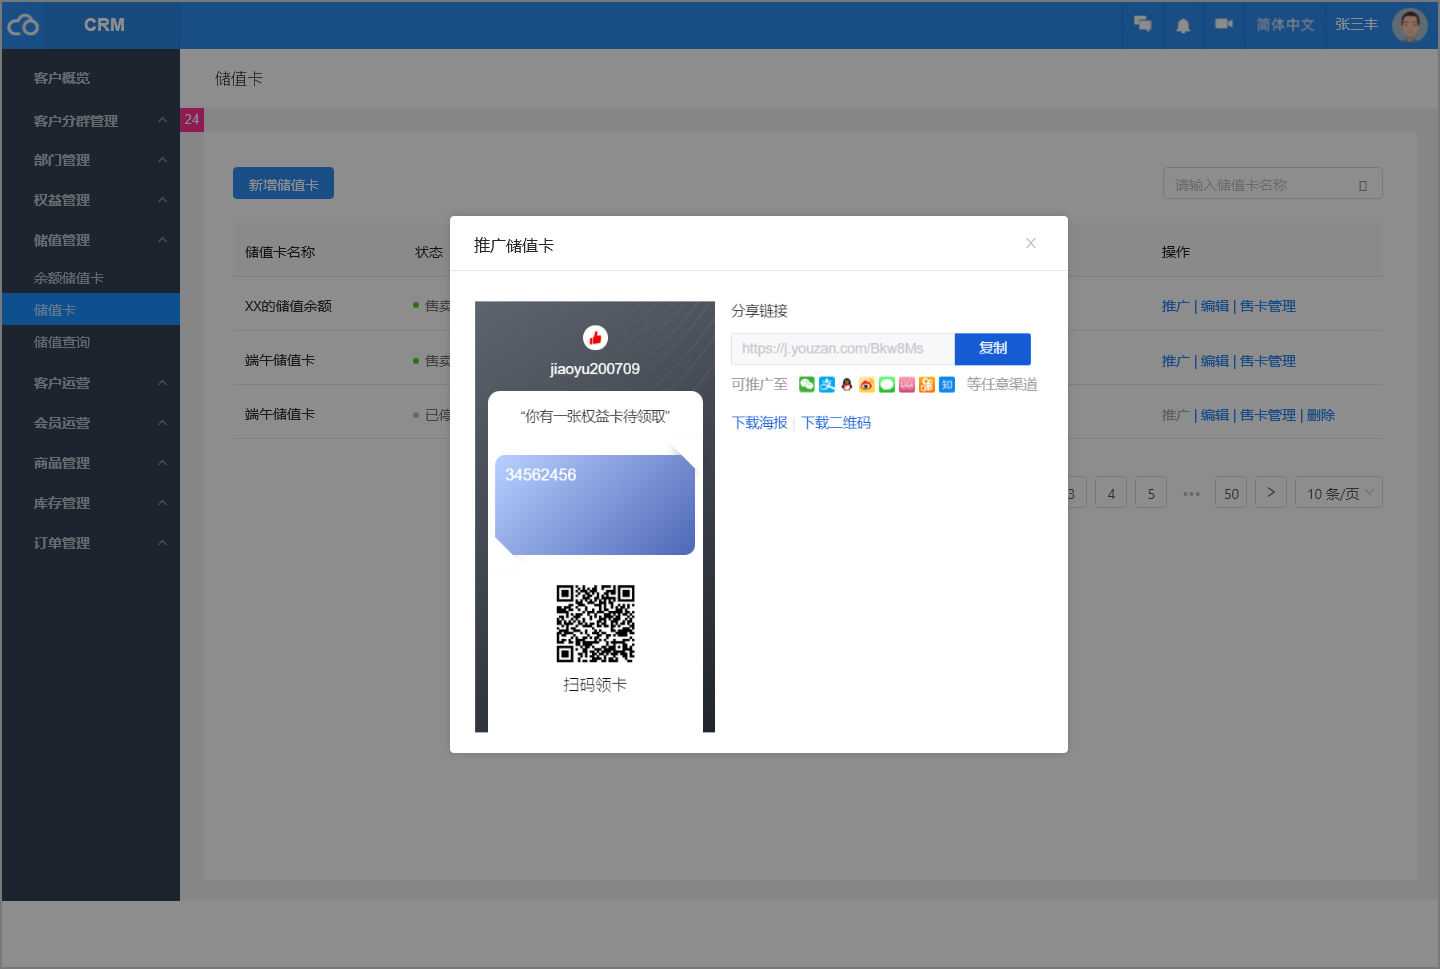Click 编辑 for XX的储值余额 row
This screenshot has width=1440, height=969.
(1214, 306)
